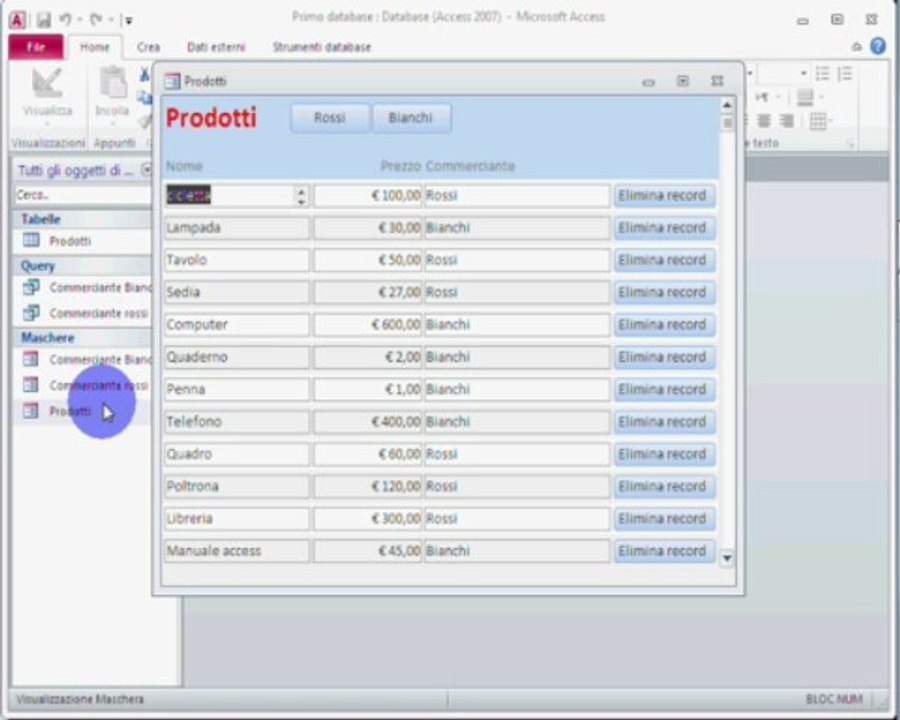Collapse the Tabelle group in navigation pane
900x720 pixels.
[82, 219]
